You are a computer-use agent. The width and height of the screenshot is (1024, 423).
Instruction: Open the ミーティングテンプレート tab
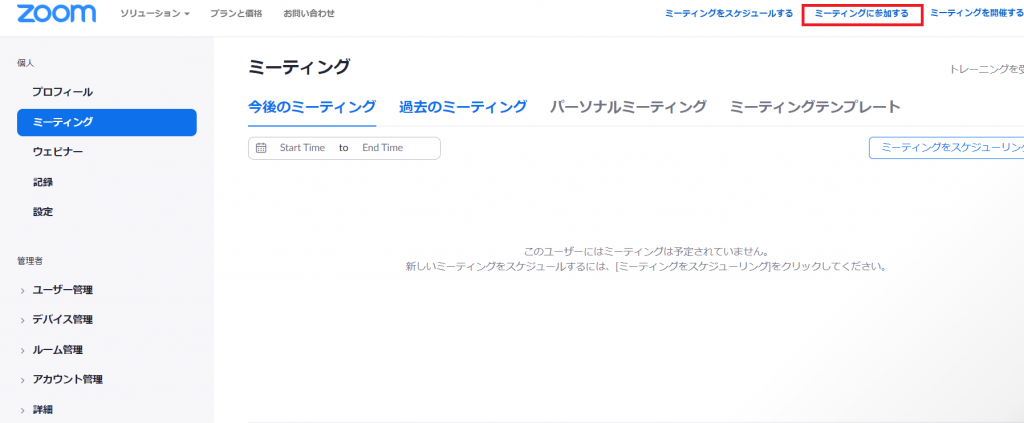tap(815, 107)
